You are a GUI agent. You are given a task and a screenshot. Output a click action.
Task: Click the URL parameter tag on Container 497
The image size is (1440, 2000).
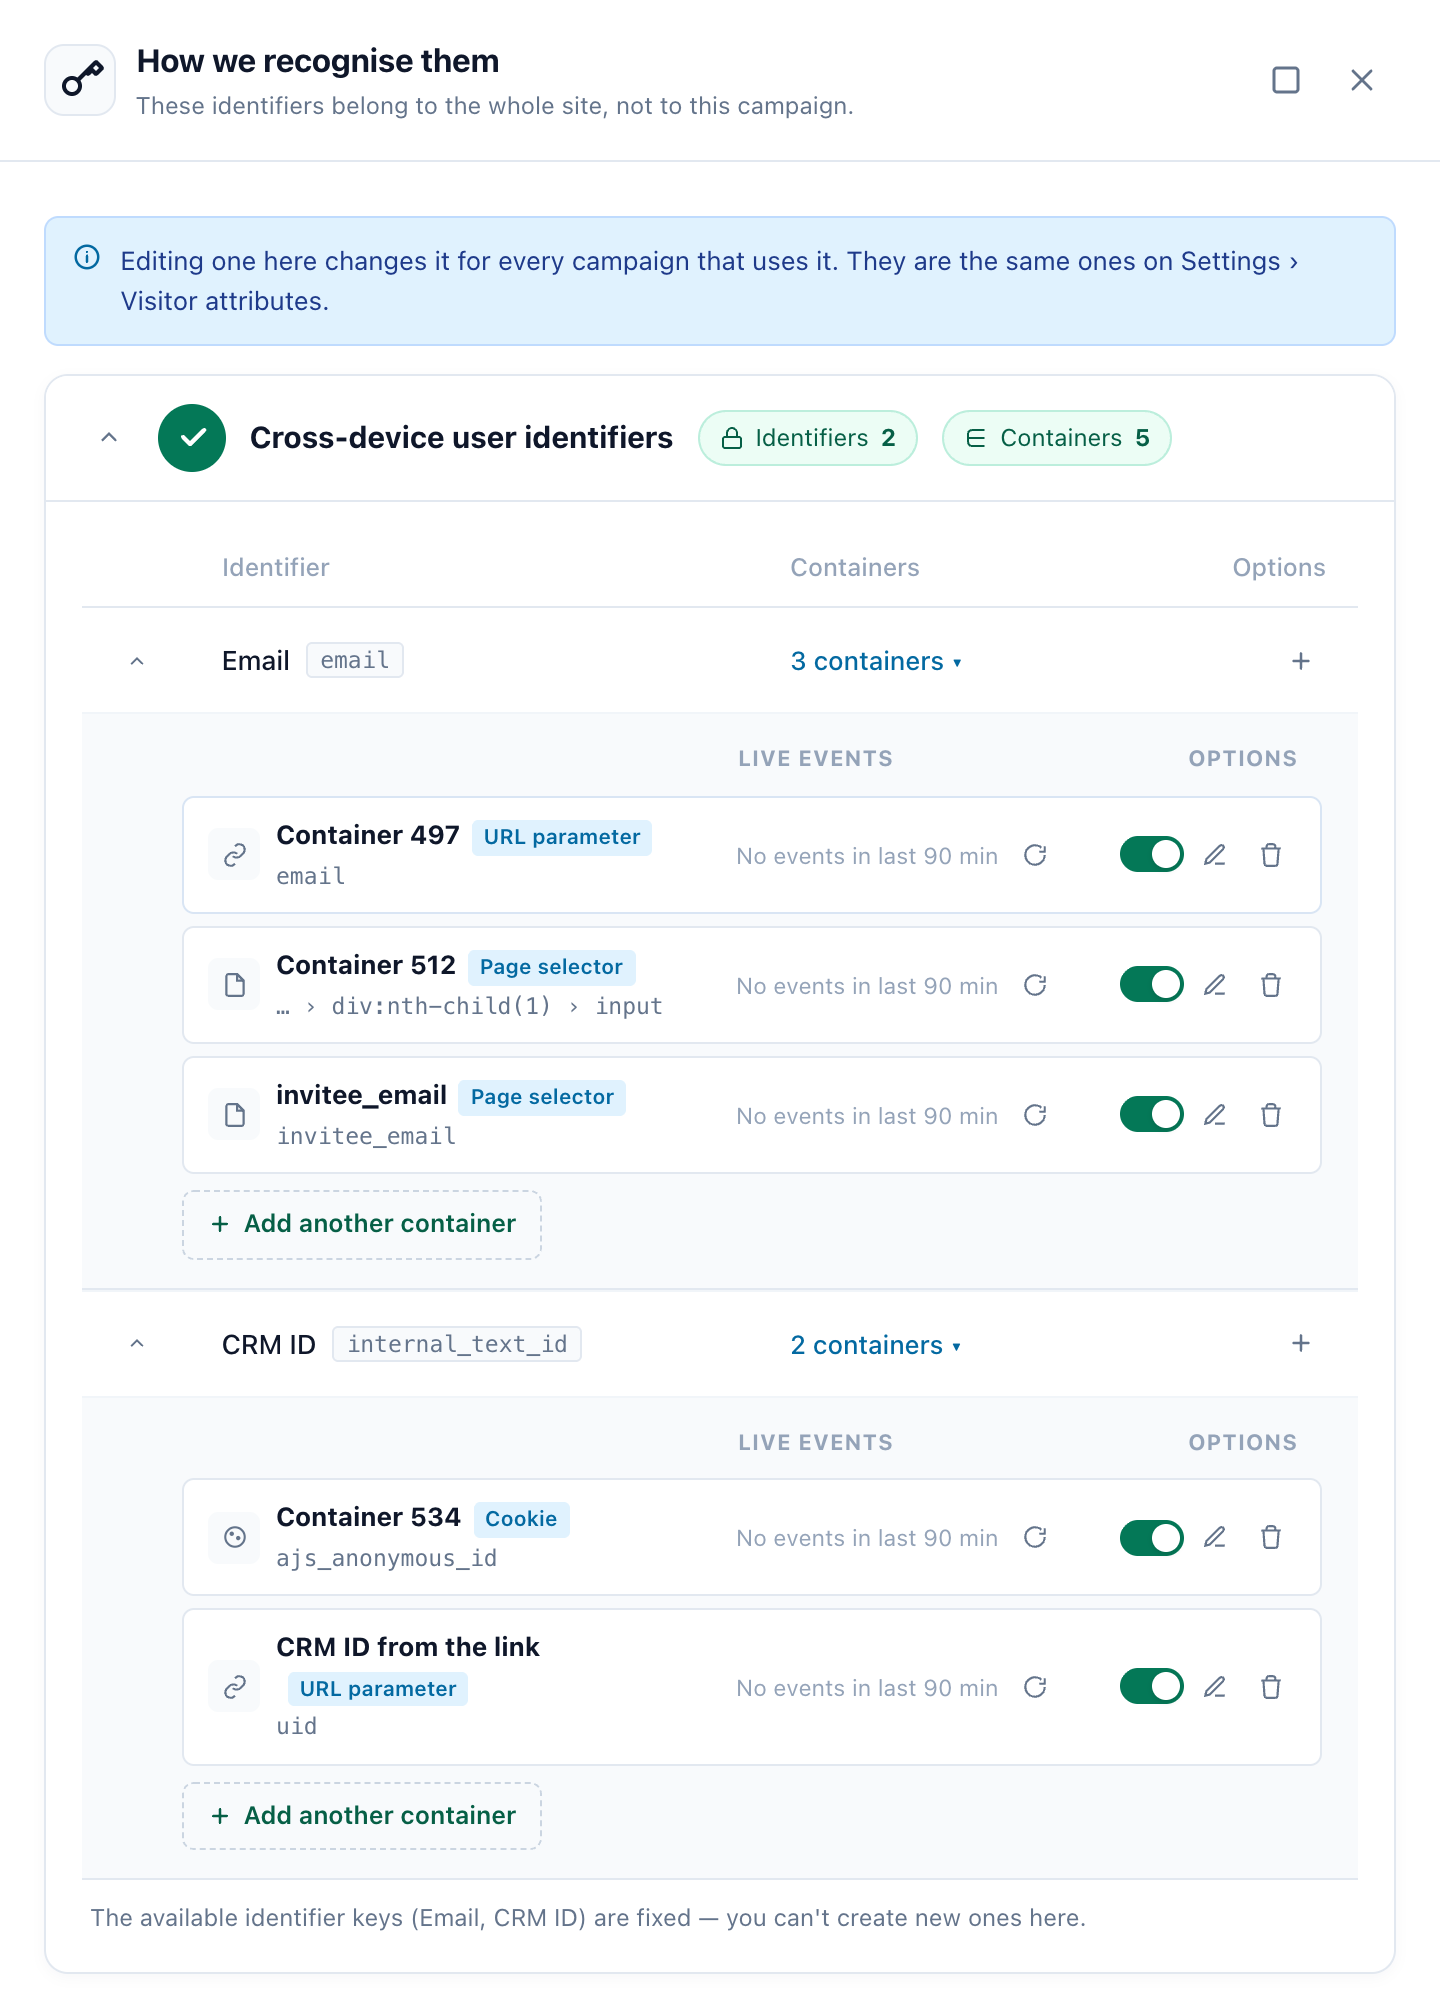[x=562, y=837]
